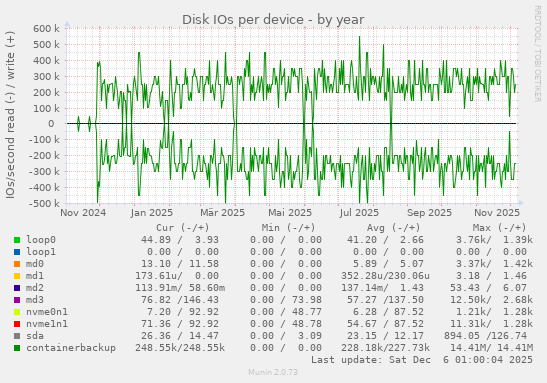The width and height of the screenshot is (547, 383).
Task: Click the Jul 2025 x-axis label
Action: [x=359, y=213]
